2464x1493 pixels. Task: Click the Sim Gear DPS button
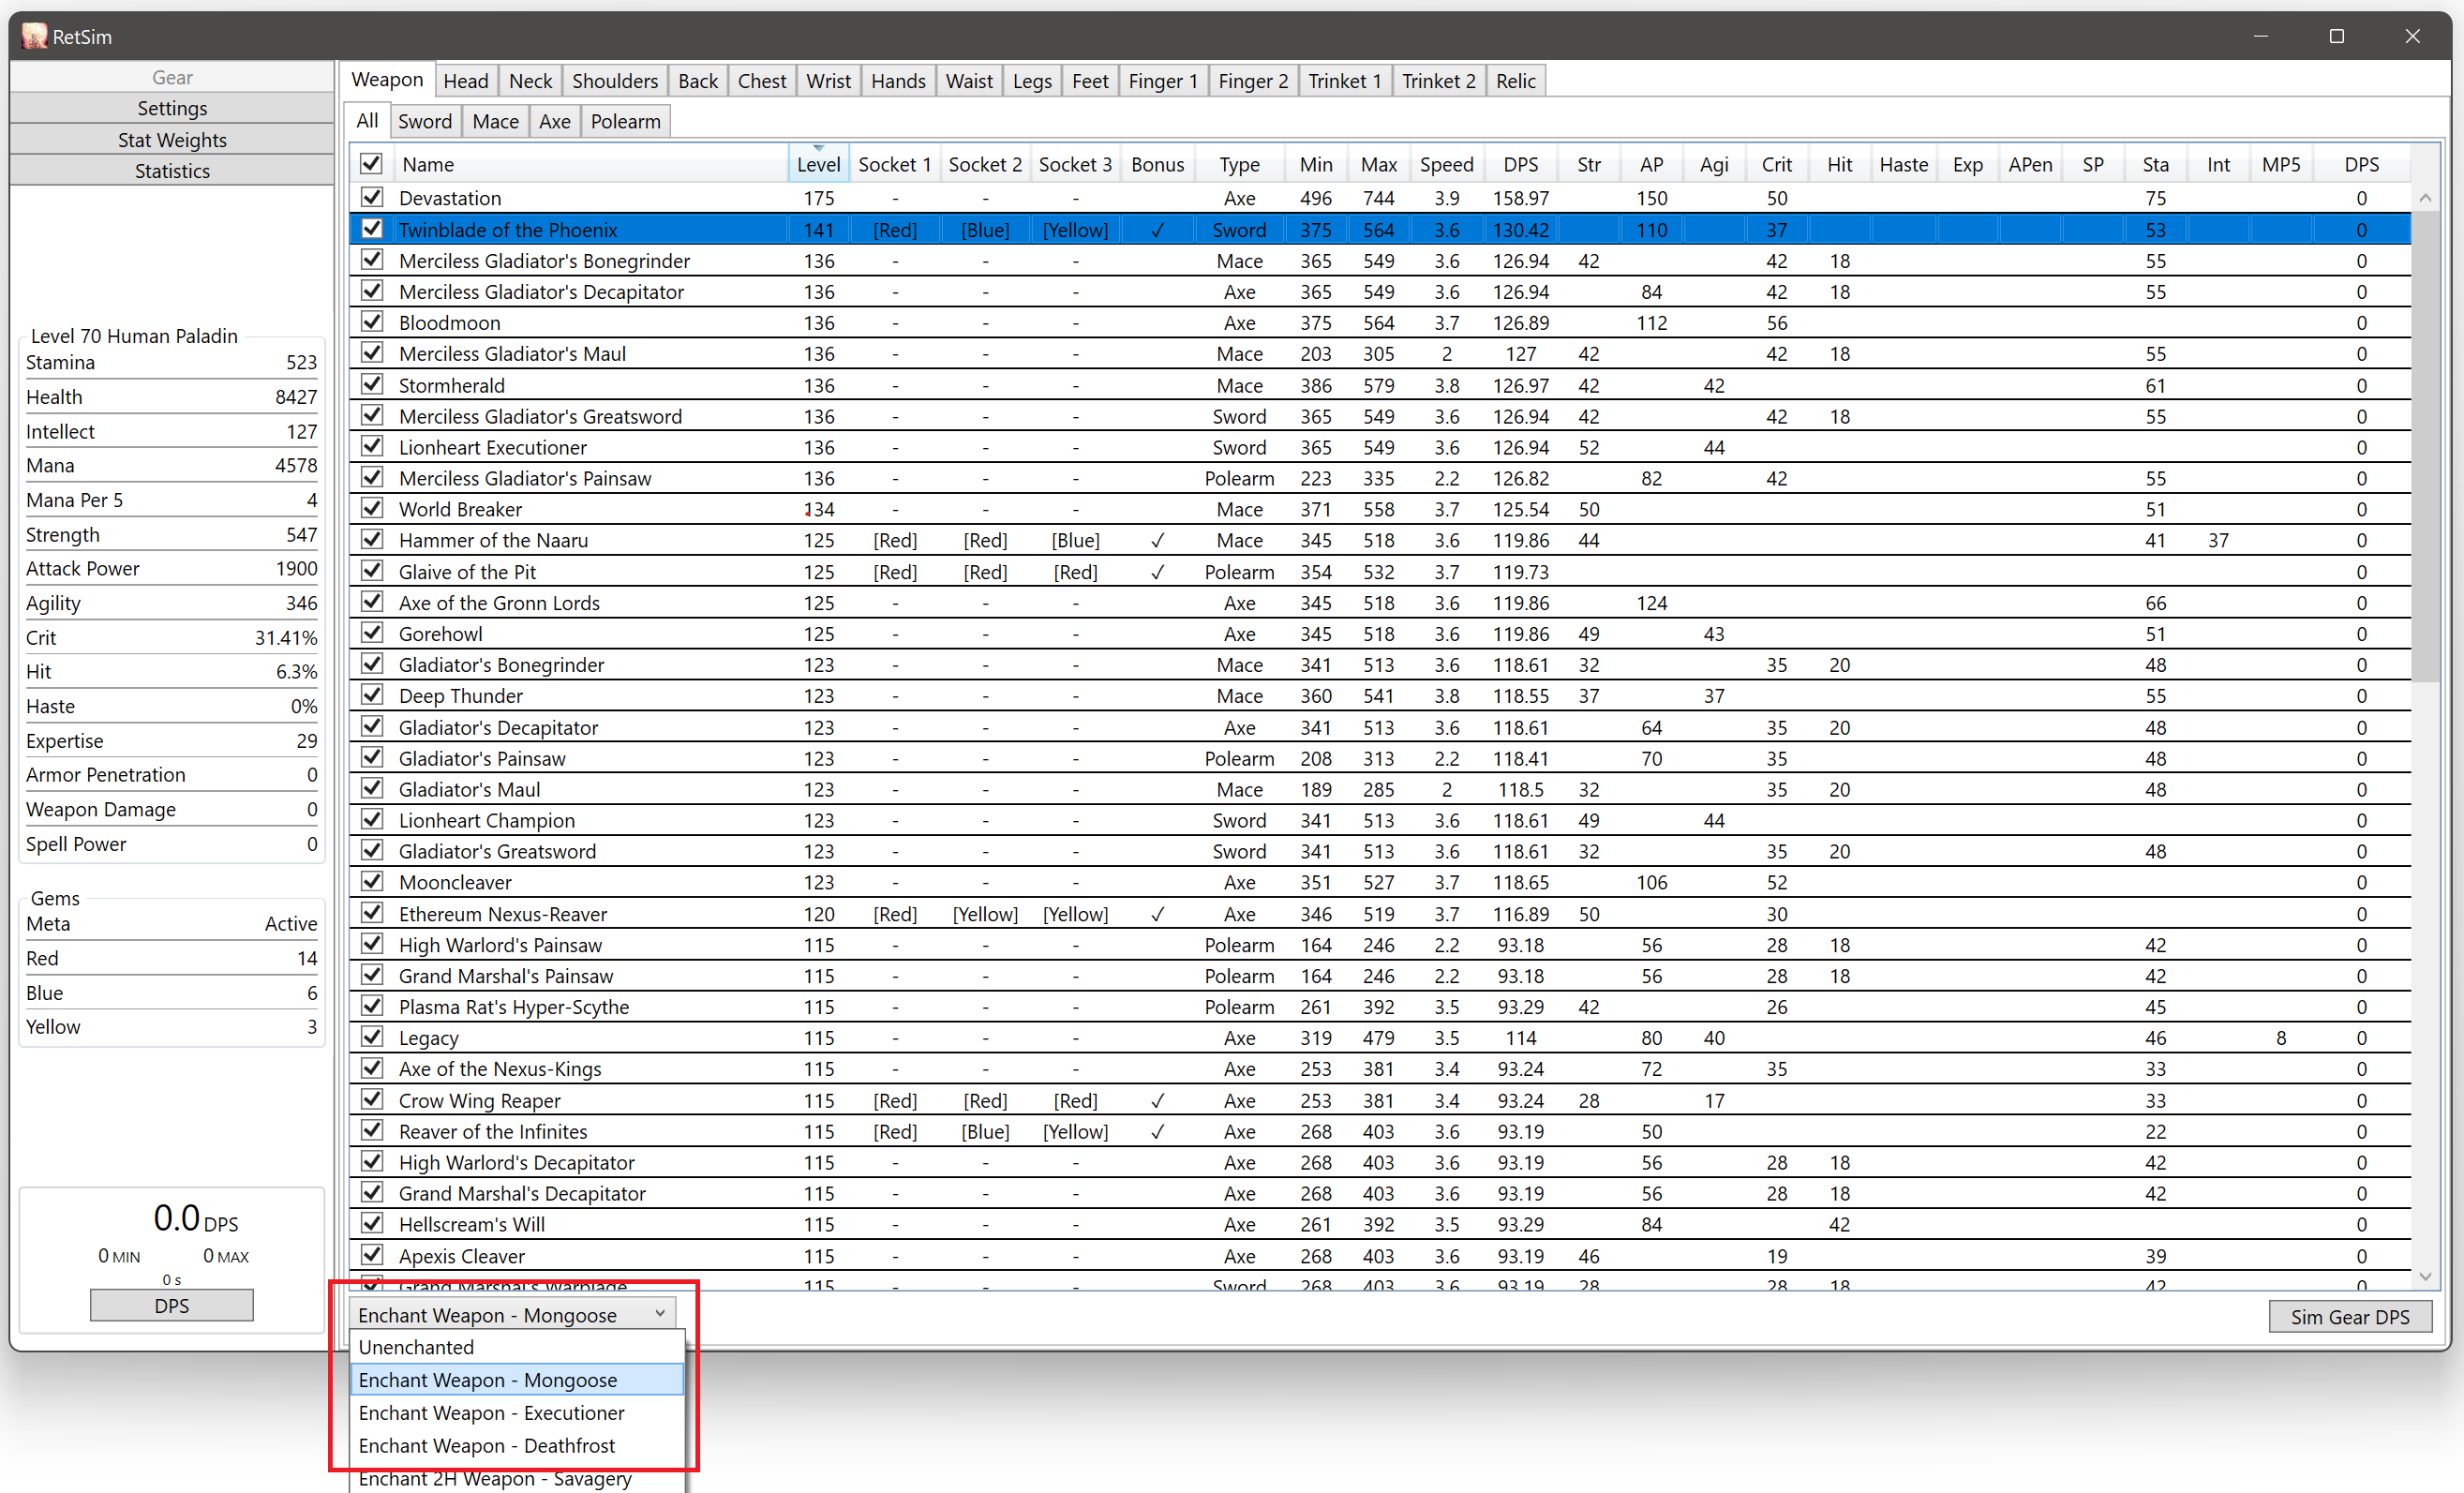(2350, 1316)
